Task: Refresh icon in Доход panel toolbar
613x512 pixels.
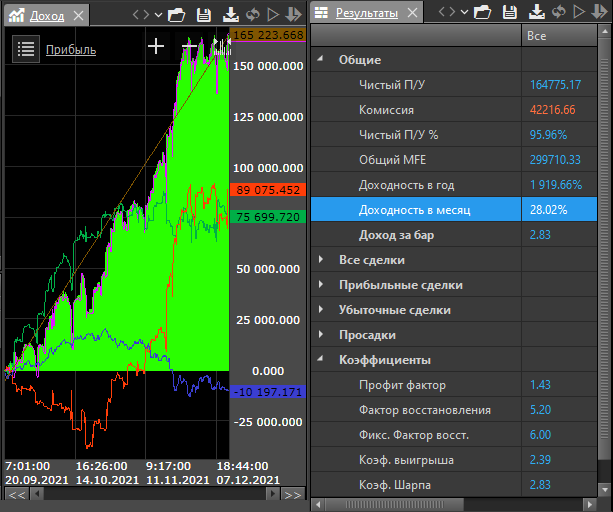Action: pyautogui.click(x=253, y=15)
